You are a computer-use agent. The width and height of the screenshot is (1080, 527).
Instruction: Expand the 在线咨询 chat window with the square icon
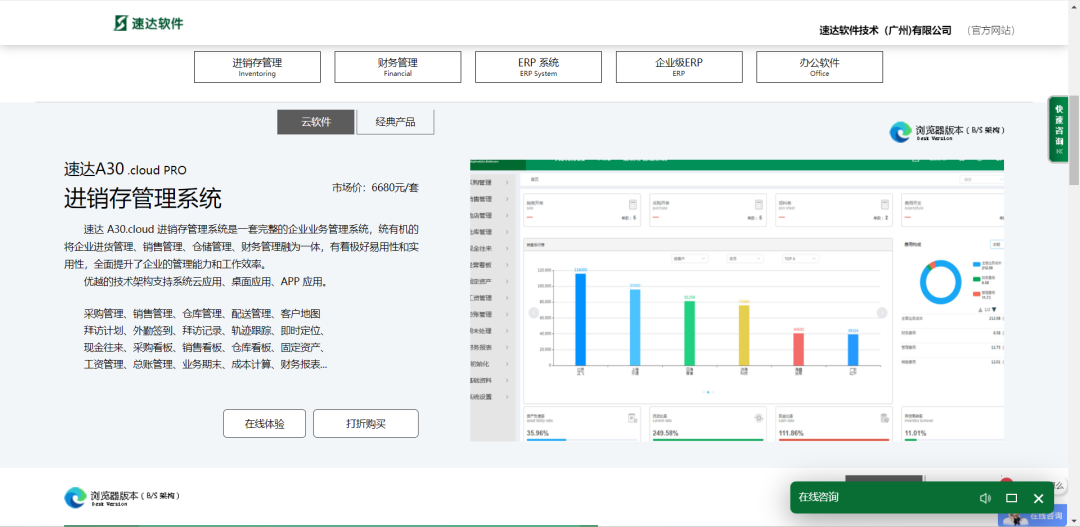click(1011, 498)
